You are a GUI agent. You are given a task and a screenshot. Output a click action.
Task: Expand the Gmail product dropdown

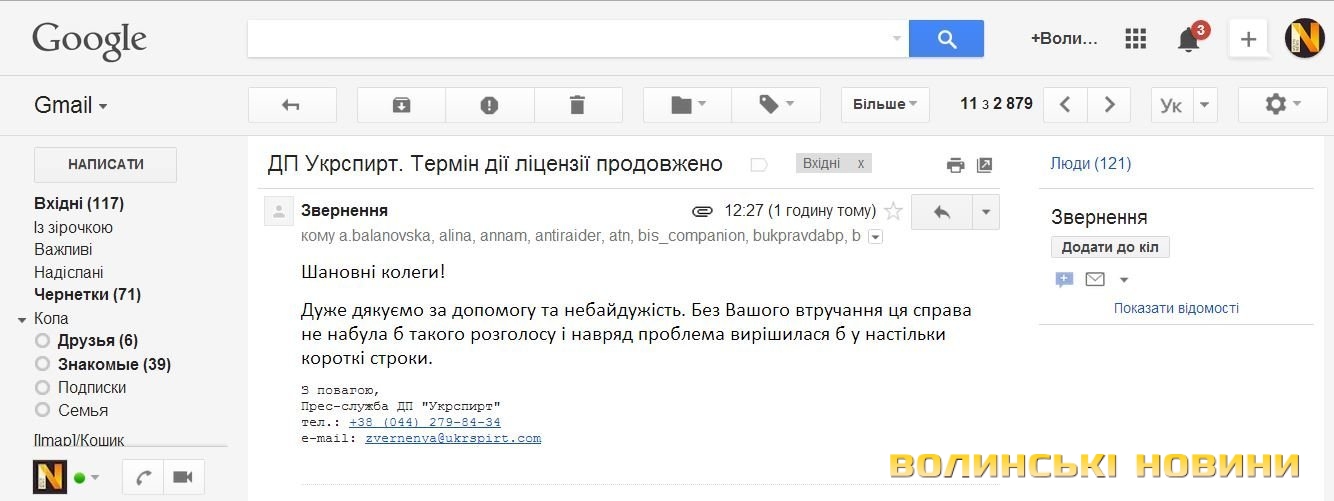71,106
